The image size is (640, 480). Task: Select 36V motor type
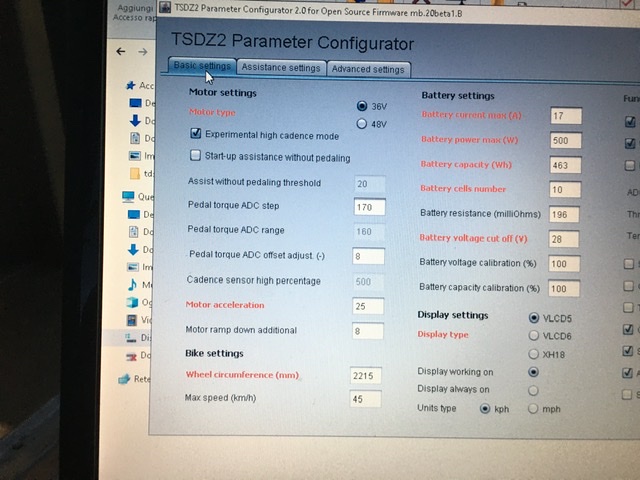[362, 106]
